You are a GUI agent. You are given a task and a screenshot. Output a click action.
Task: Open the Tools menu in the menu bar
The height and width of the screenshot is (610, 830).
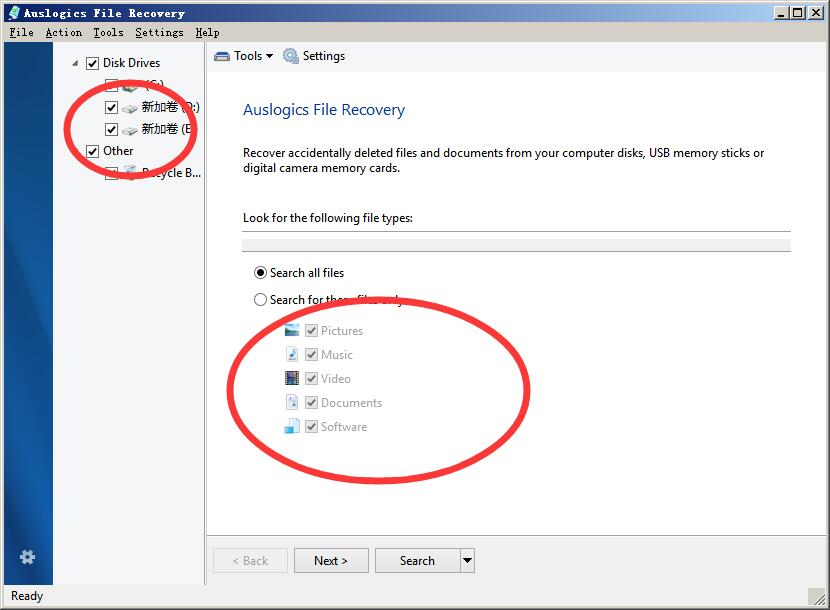pos(109,32)
